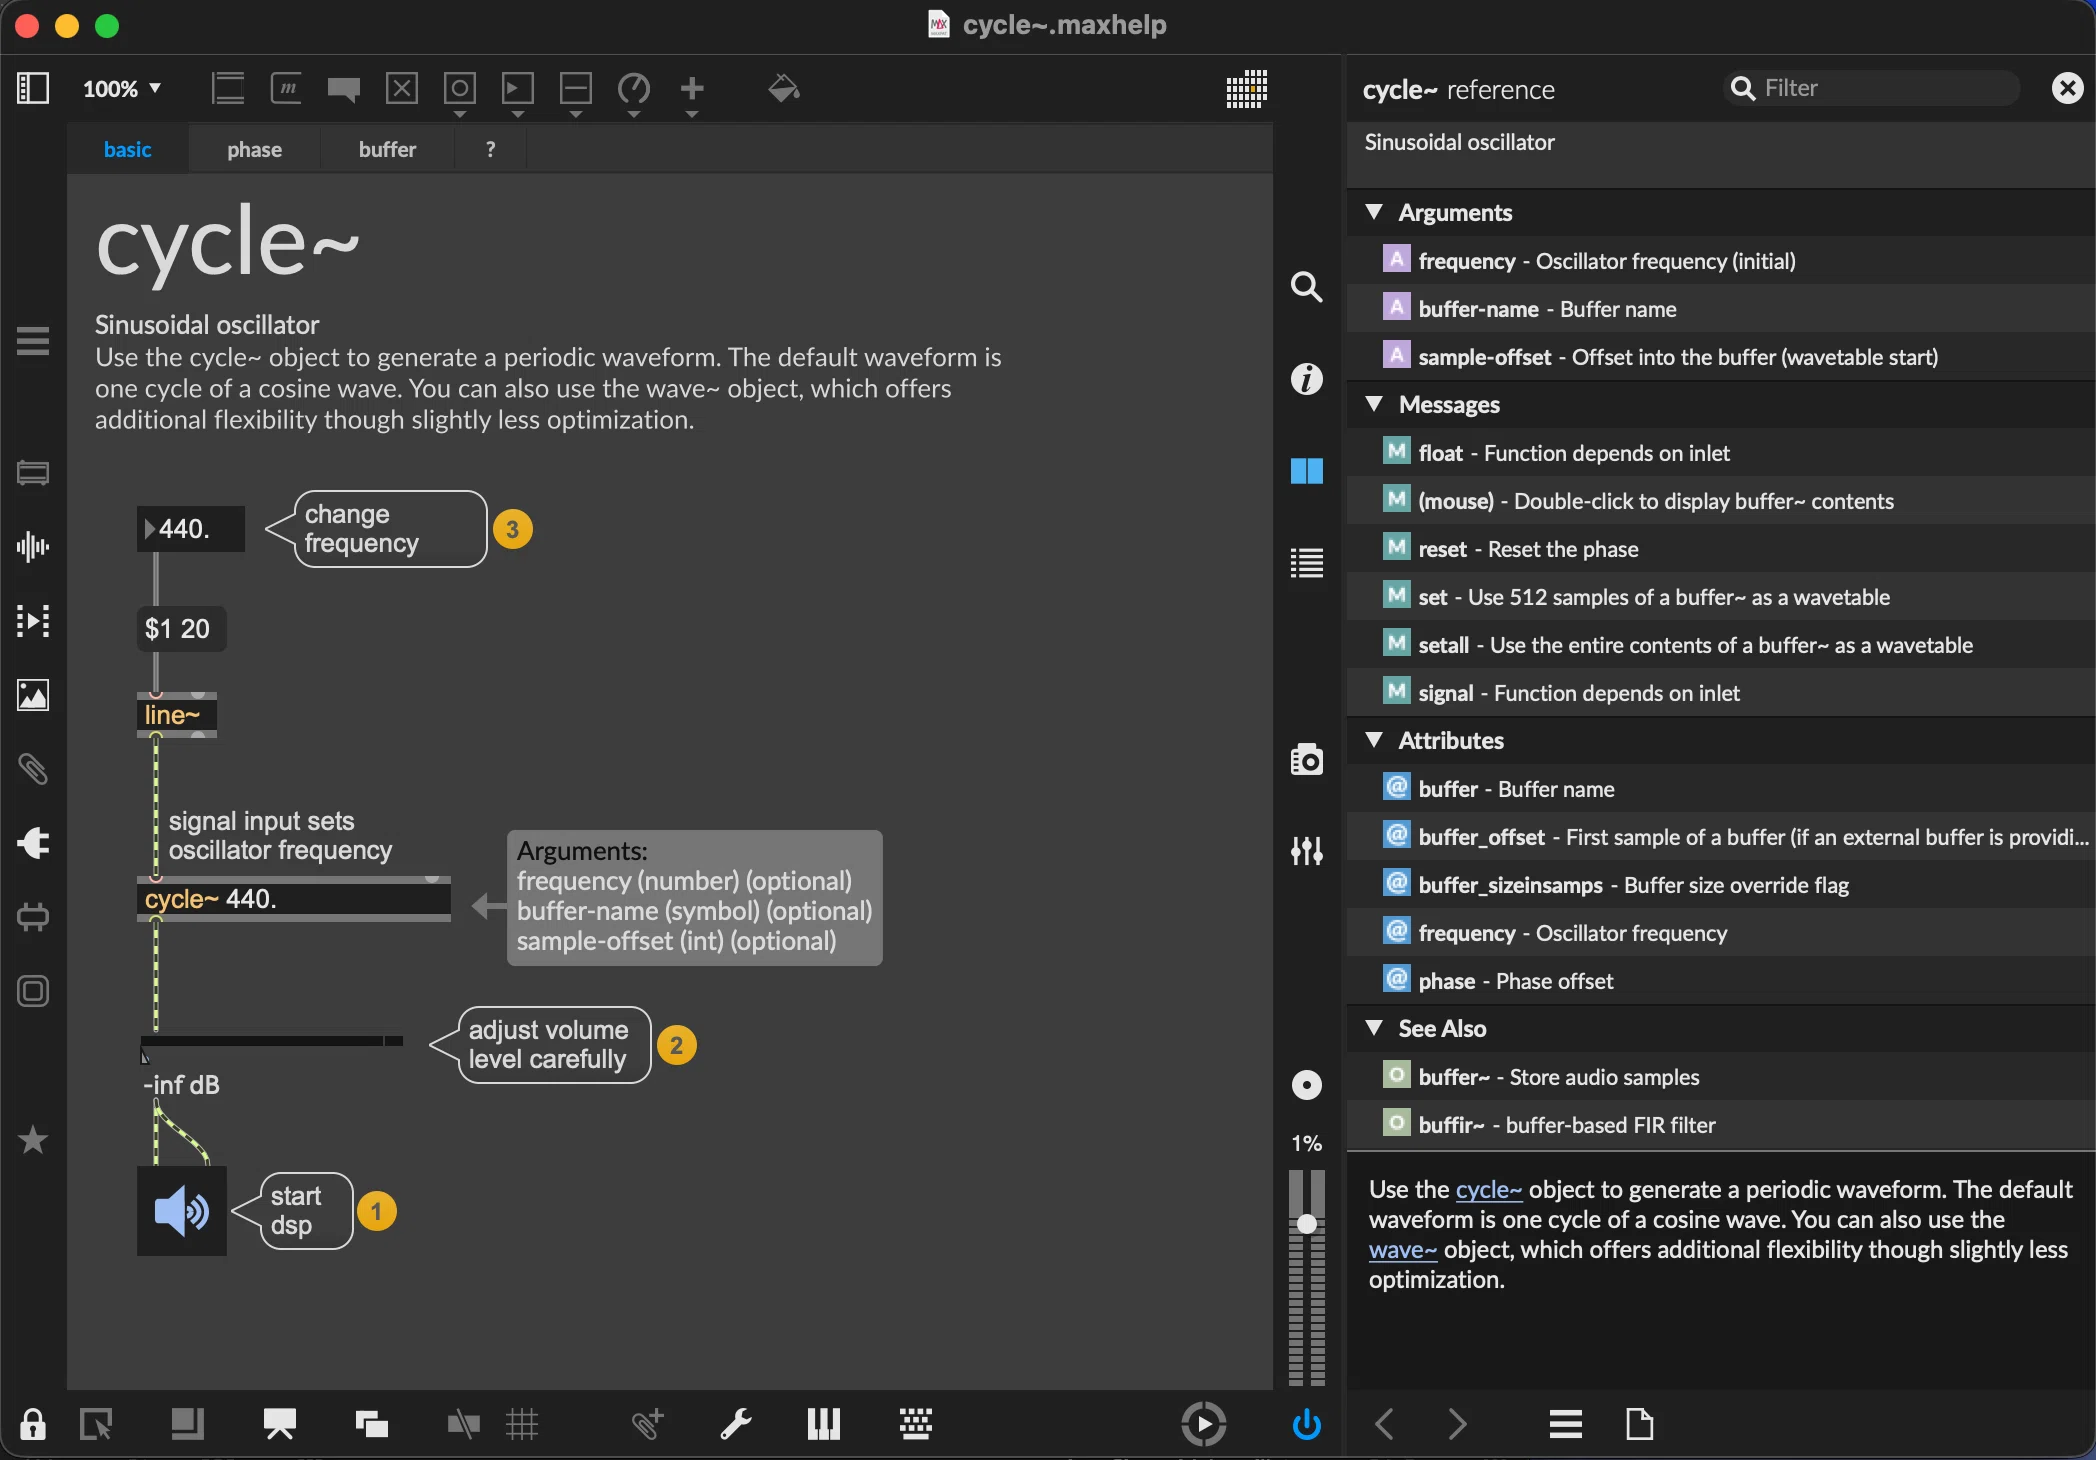Add a comment object from toolbar
The image size is (2096, 1460).
(x=344, y=89)
